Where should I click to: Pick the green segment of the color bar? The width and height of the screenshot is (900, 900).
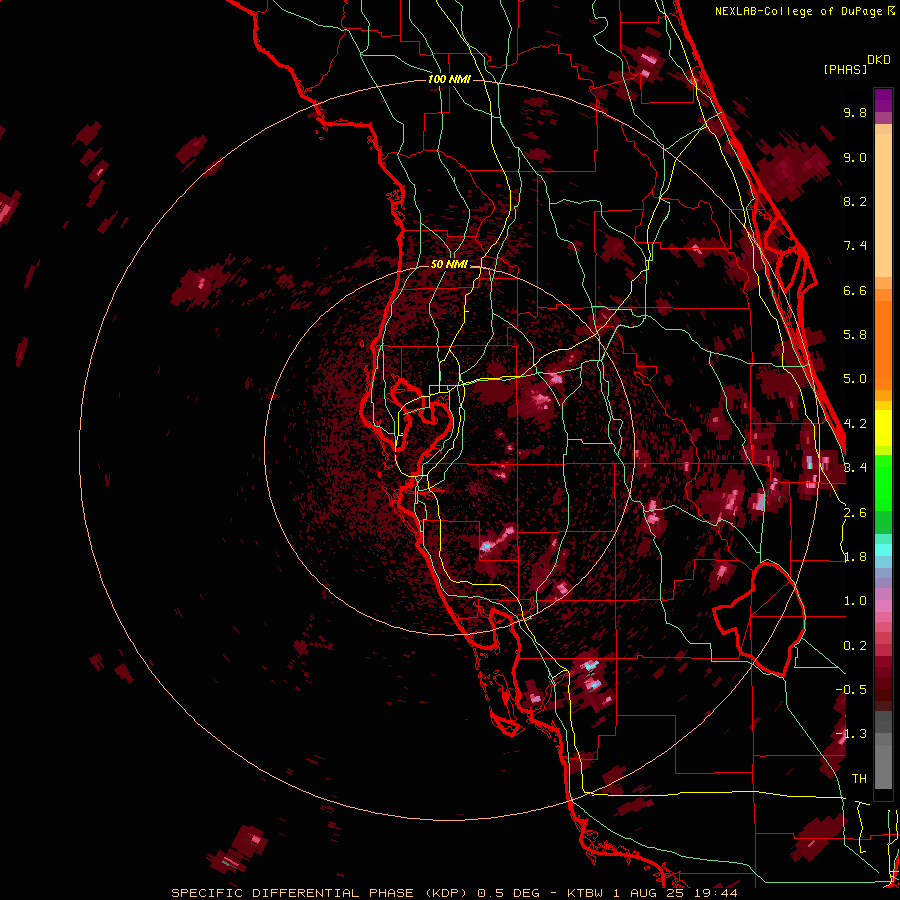883,483
